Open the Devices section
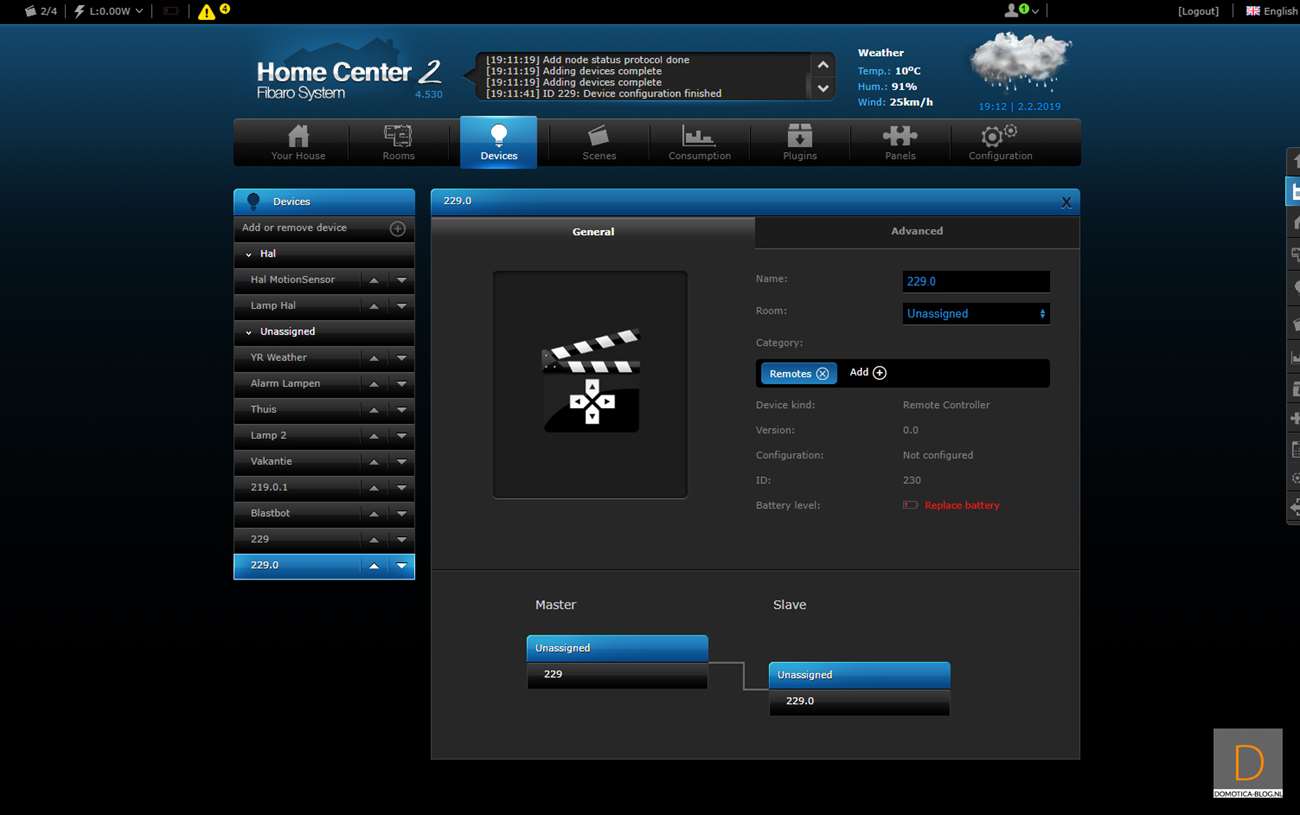 pyautogui.click(x=498, y=142)
